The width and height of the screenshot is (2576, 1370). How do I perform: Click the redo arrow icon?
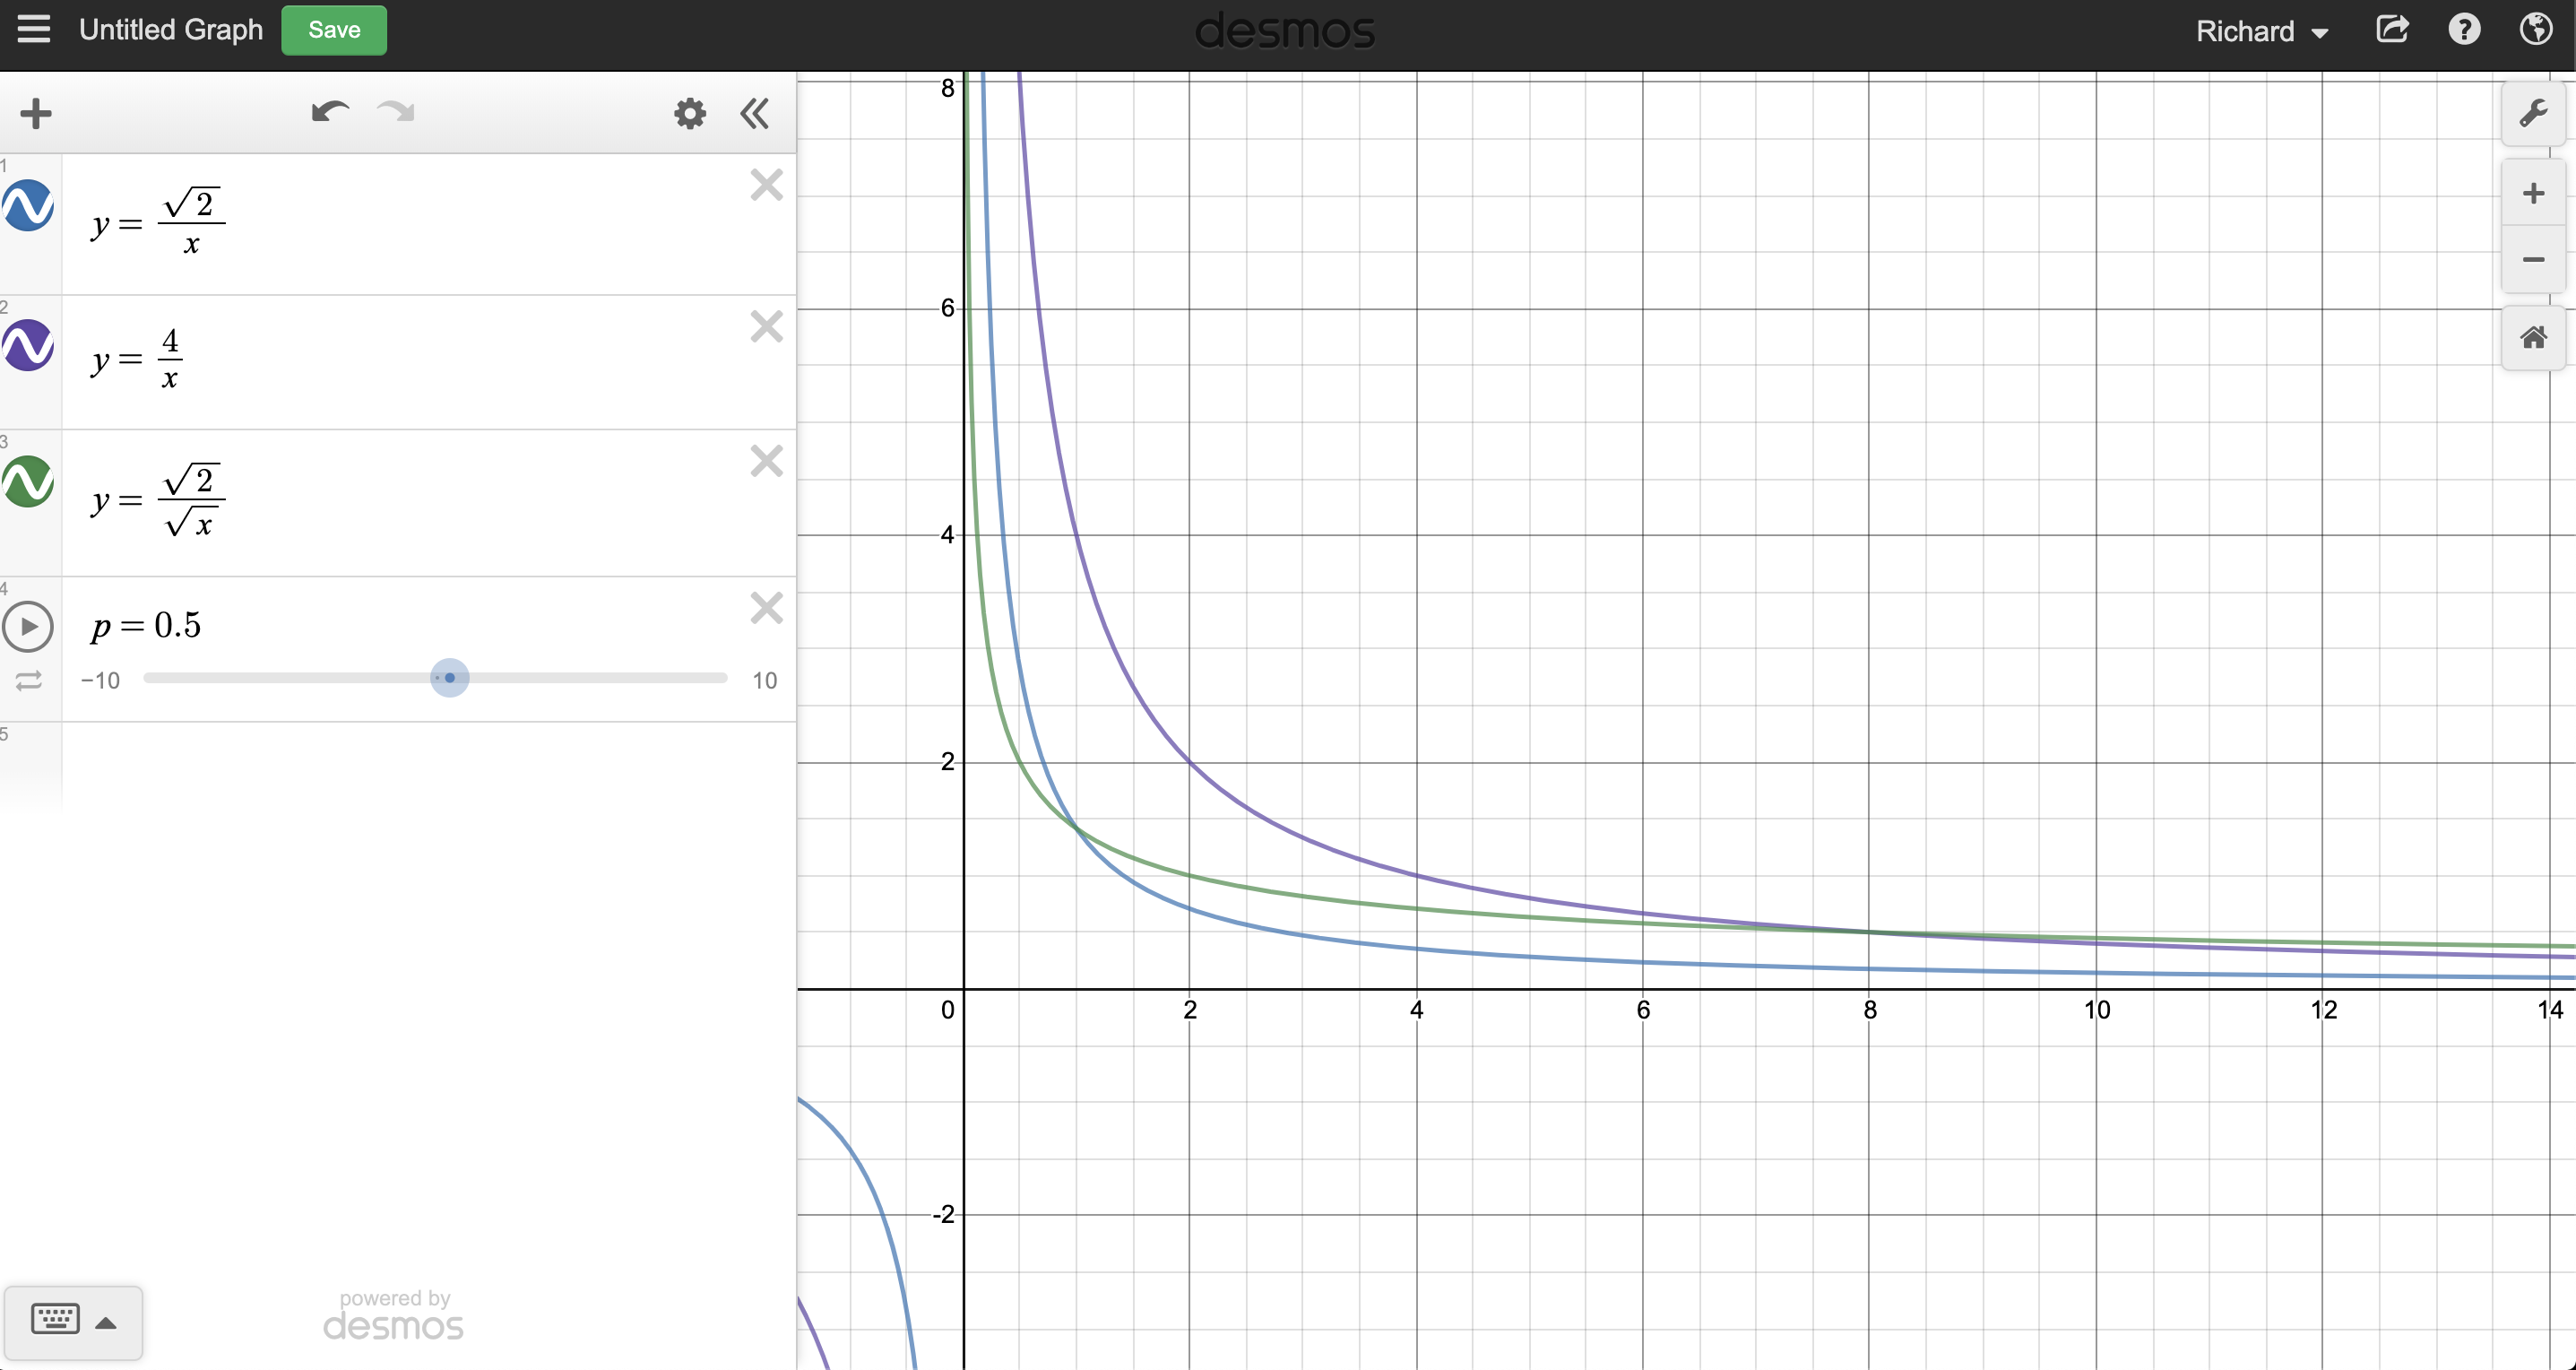tap(395, 113)
